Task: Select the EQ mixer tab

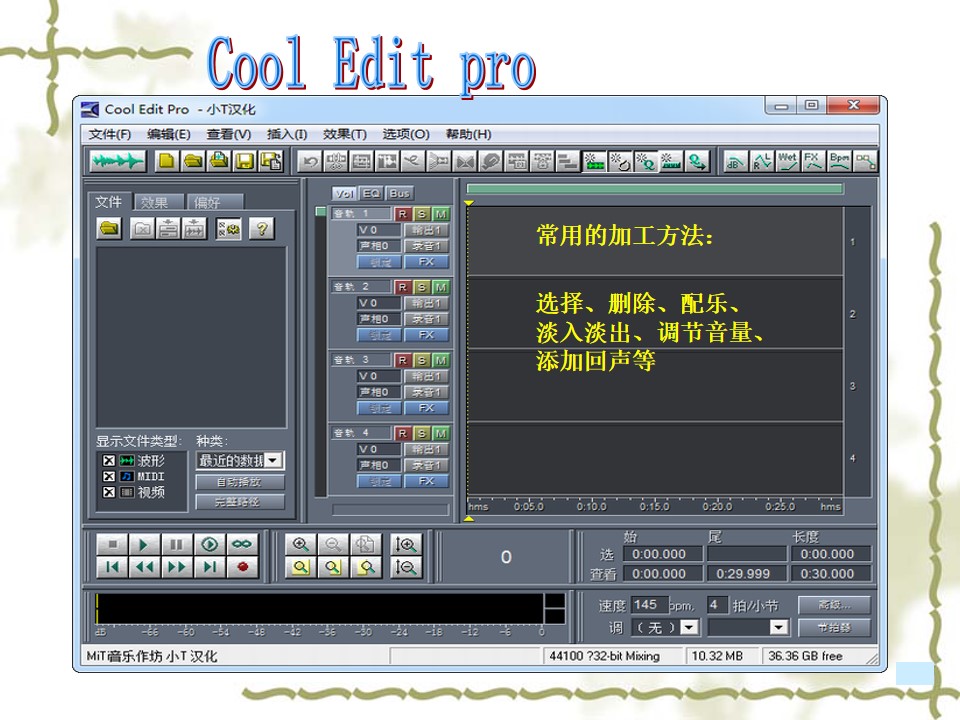Action: coord(371,193)
